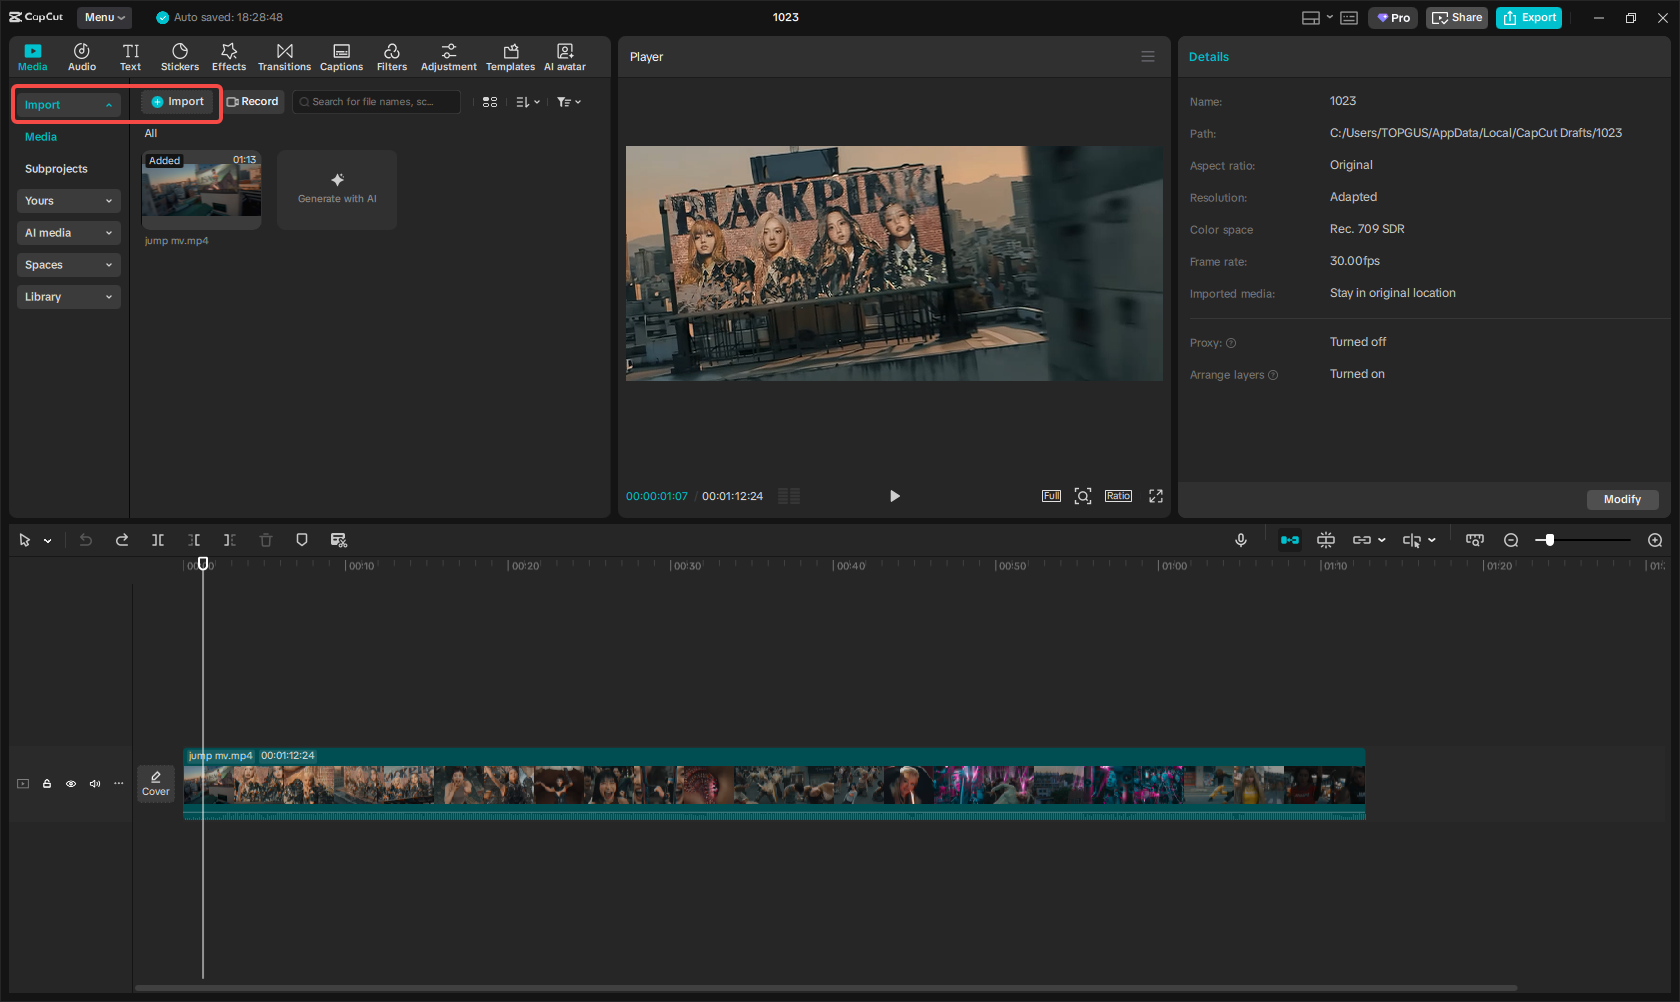1680x1002 pixels.
Task: Click the Export button
Action: [1528, 17]
